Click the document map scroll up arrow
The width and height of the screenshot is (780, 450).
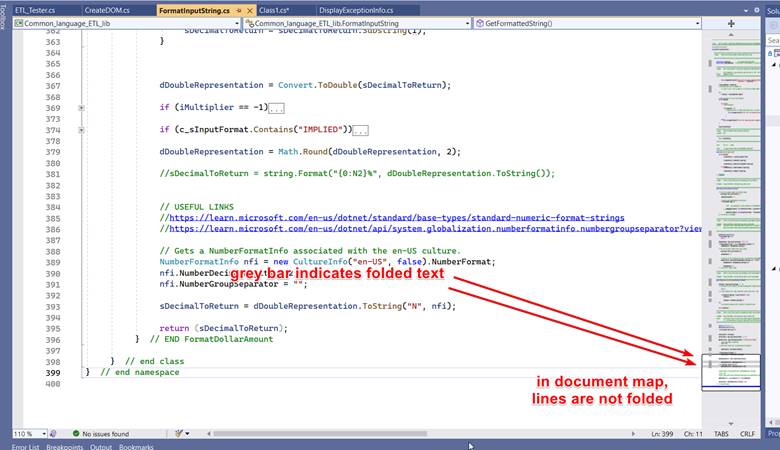pyautogui.click(x=731, y=35)
